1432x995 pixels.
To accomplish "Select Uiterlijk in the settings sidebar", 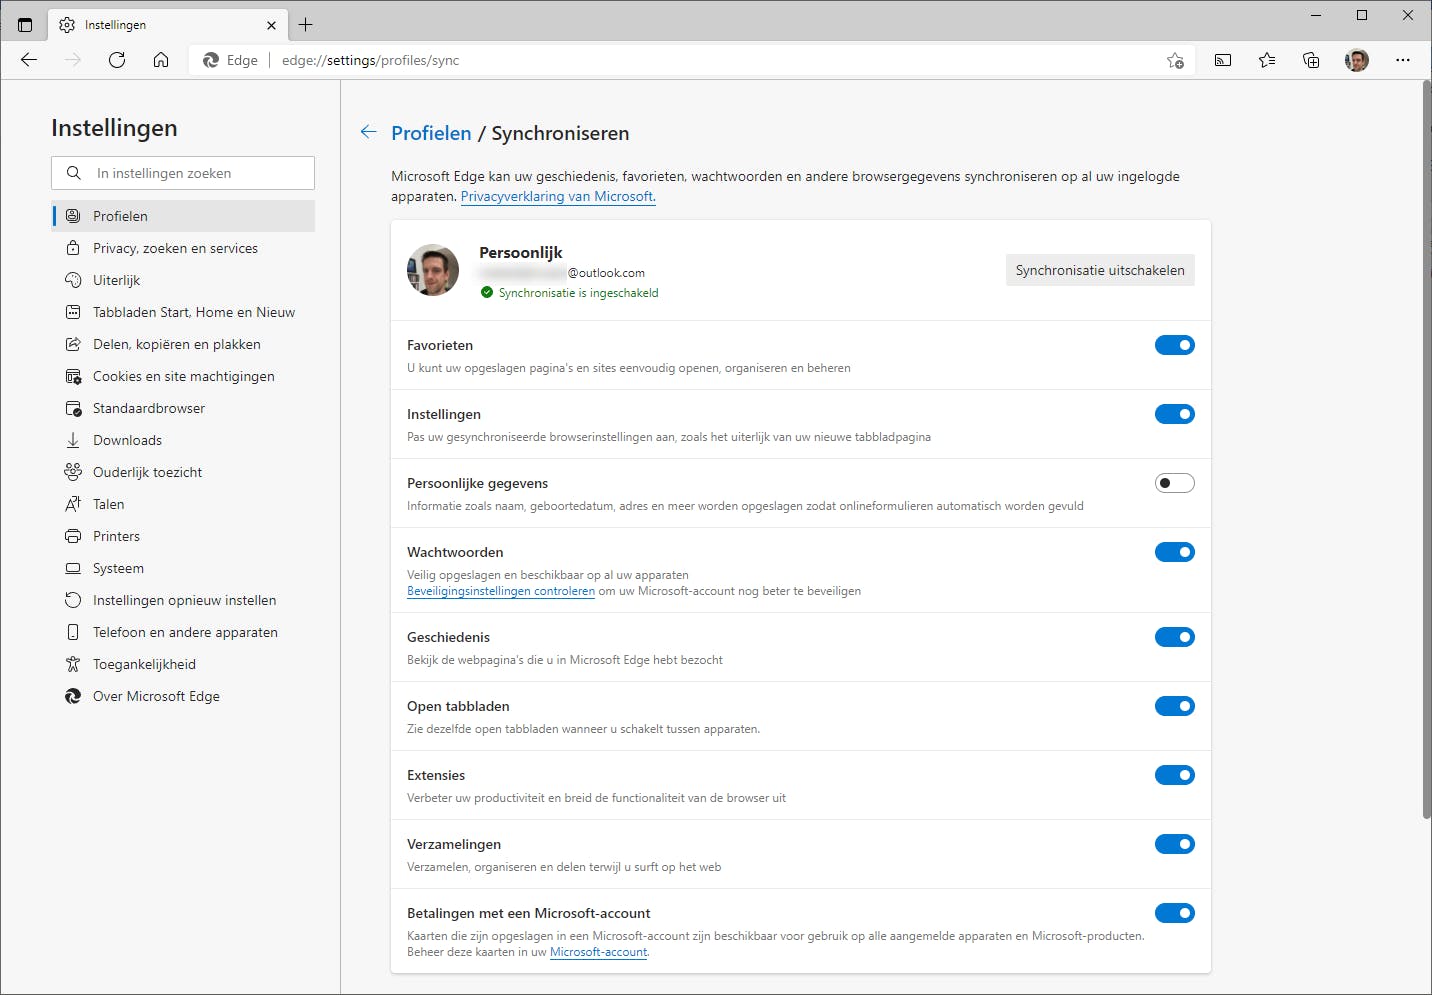I will tap(116, 280).
